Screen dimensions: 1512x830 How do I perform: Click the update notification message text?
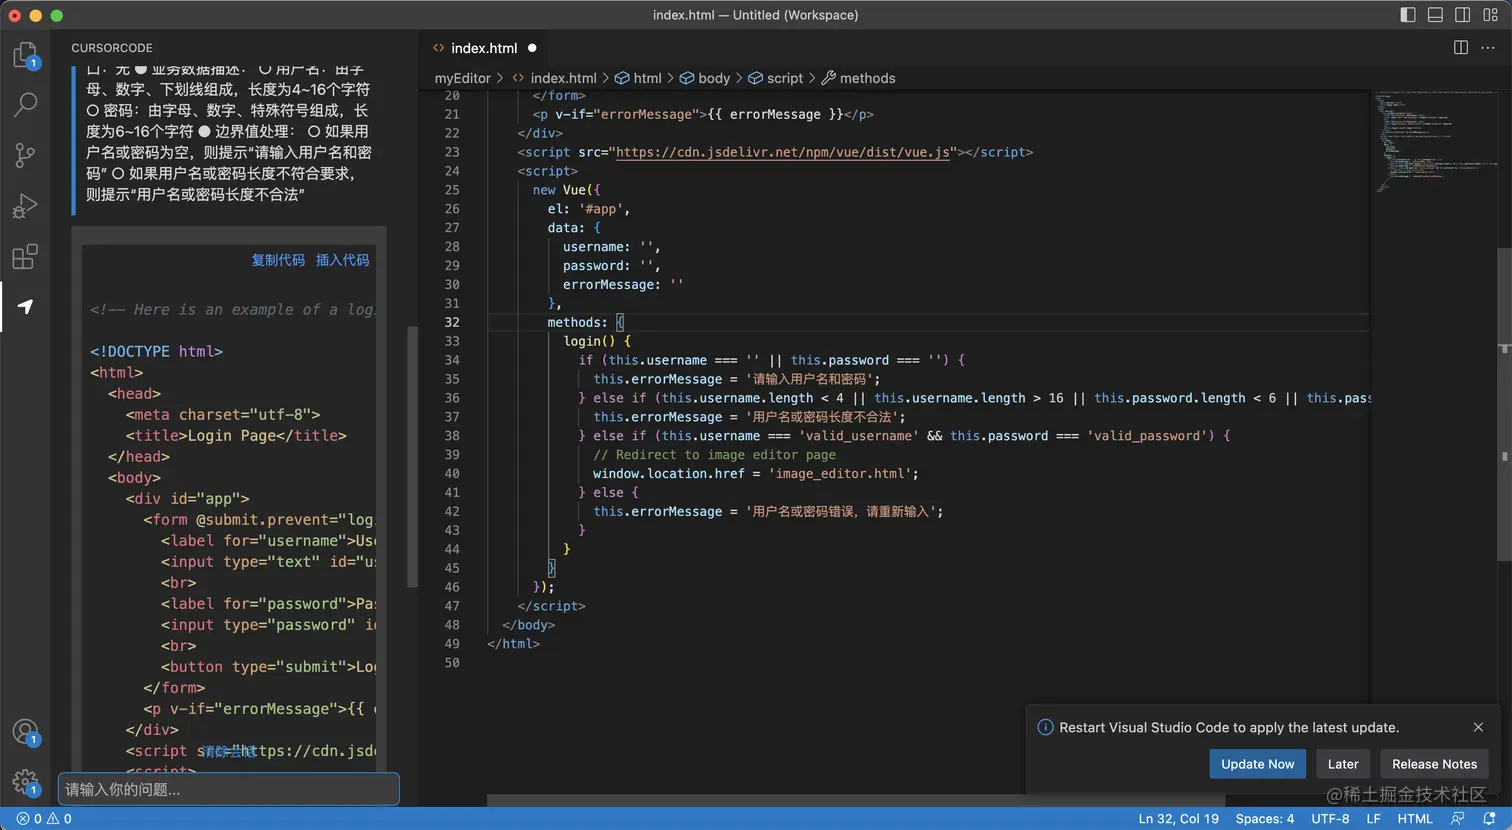pyautogui.click(x=1229, y=727)
